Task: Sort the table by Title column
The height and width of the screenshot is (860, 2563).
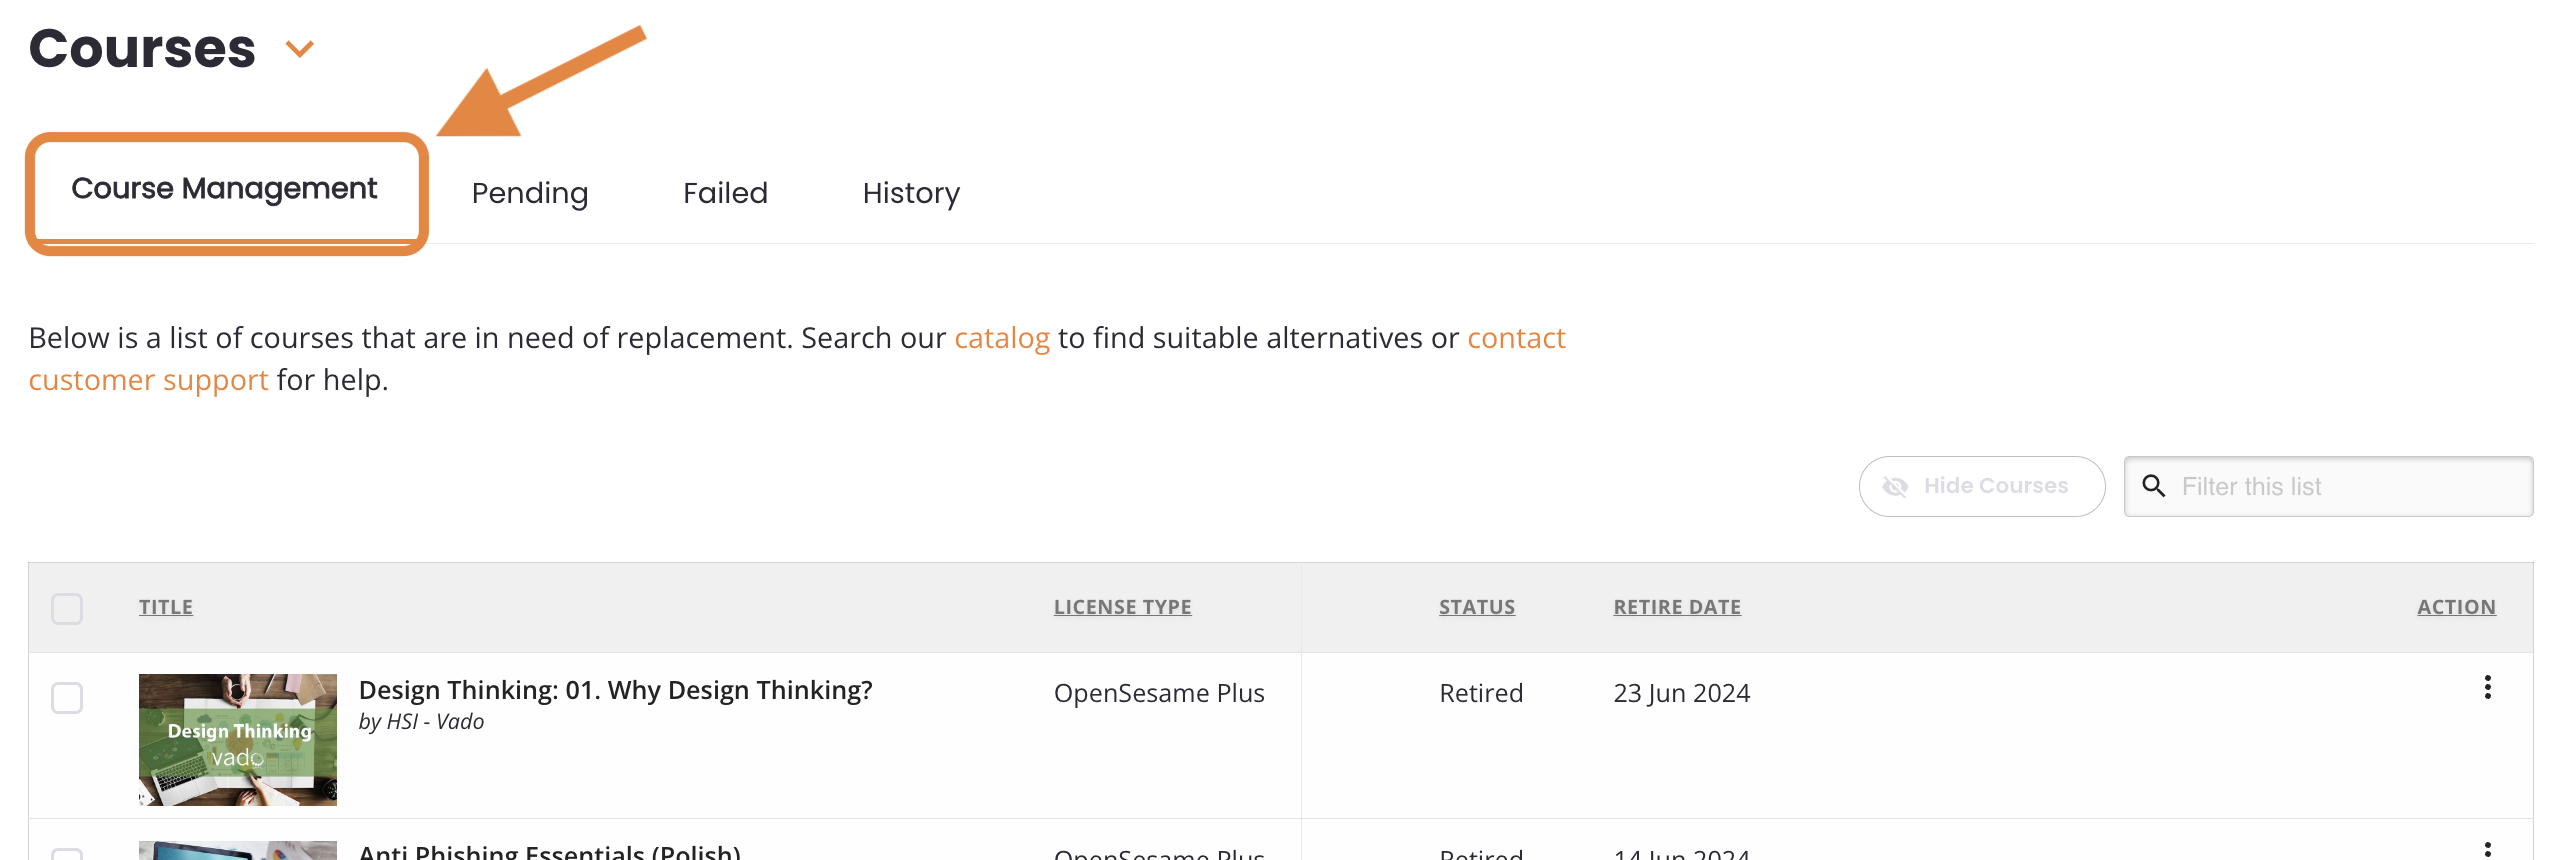Action: (x=166, y=607)
